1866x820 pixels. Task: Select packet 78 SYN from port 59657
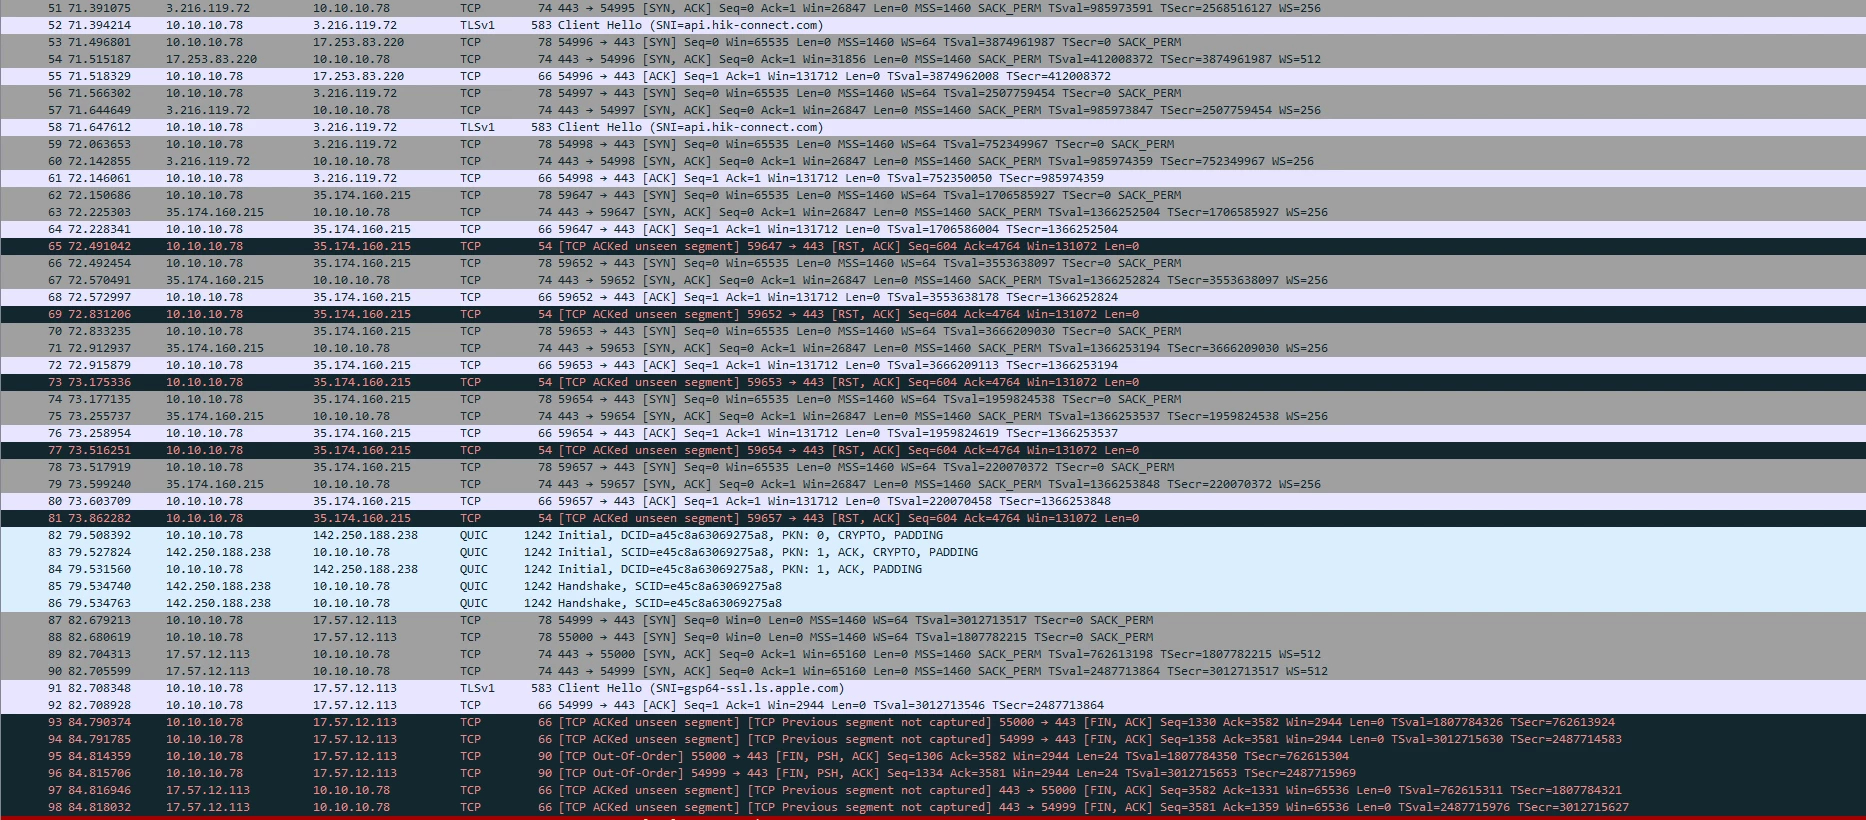(933, 467)
